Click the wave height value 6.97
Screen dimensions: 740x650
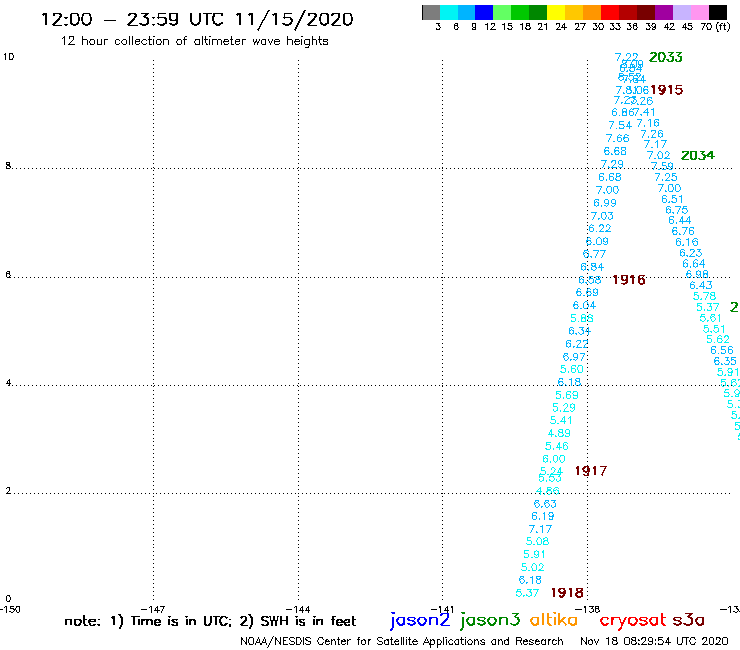tap(574, 357)
